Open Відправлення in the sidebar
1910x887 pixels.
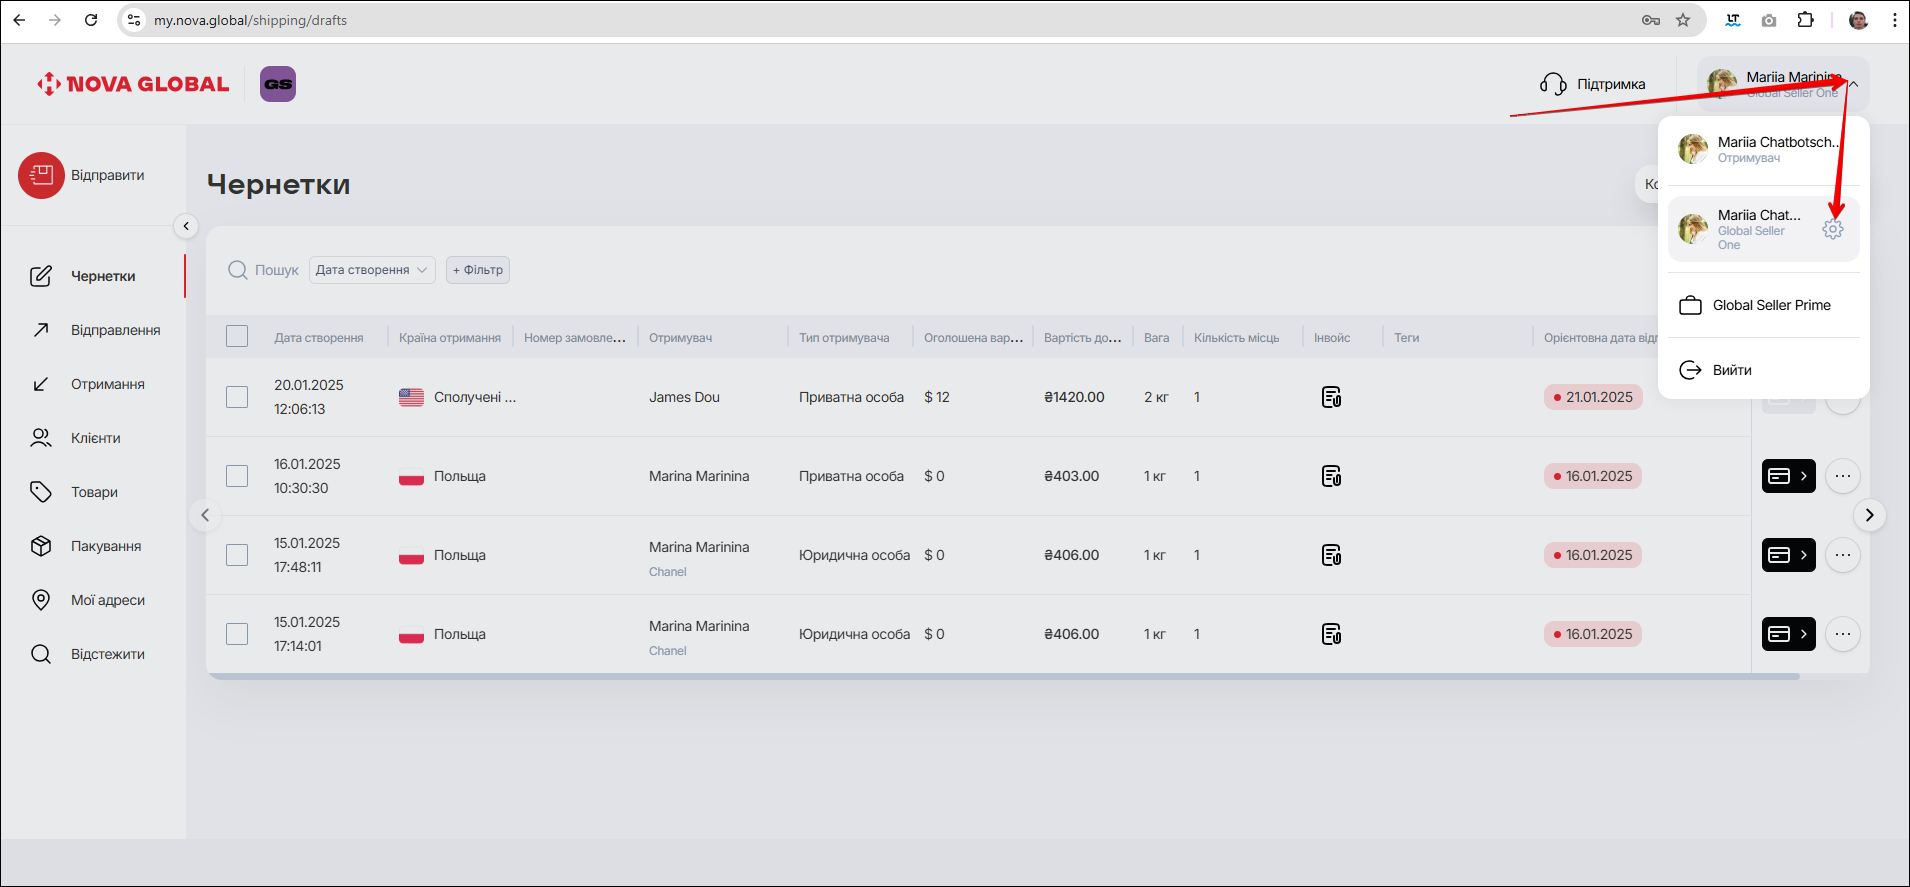(x=115, y=330)
